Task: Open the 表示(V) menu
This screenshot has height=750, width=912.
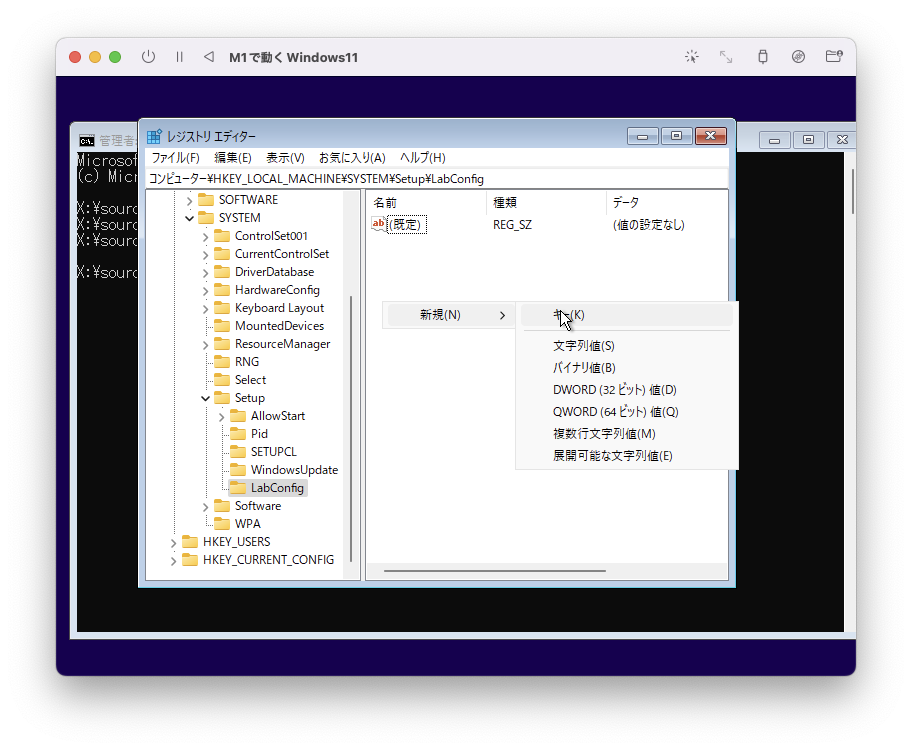Action: point(285,158)
